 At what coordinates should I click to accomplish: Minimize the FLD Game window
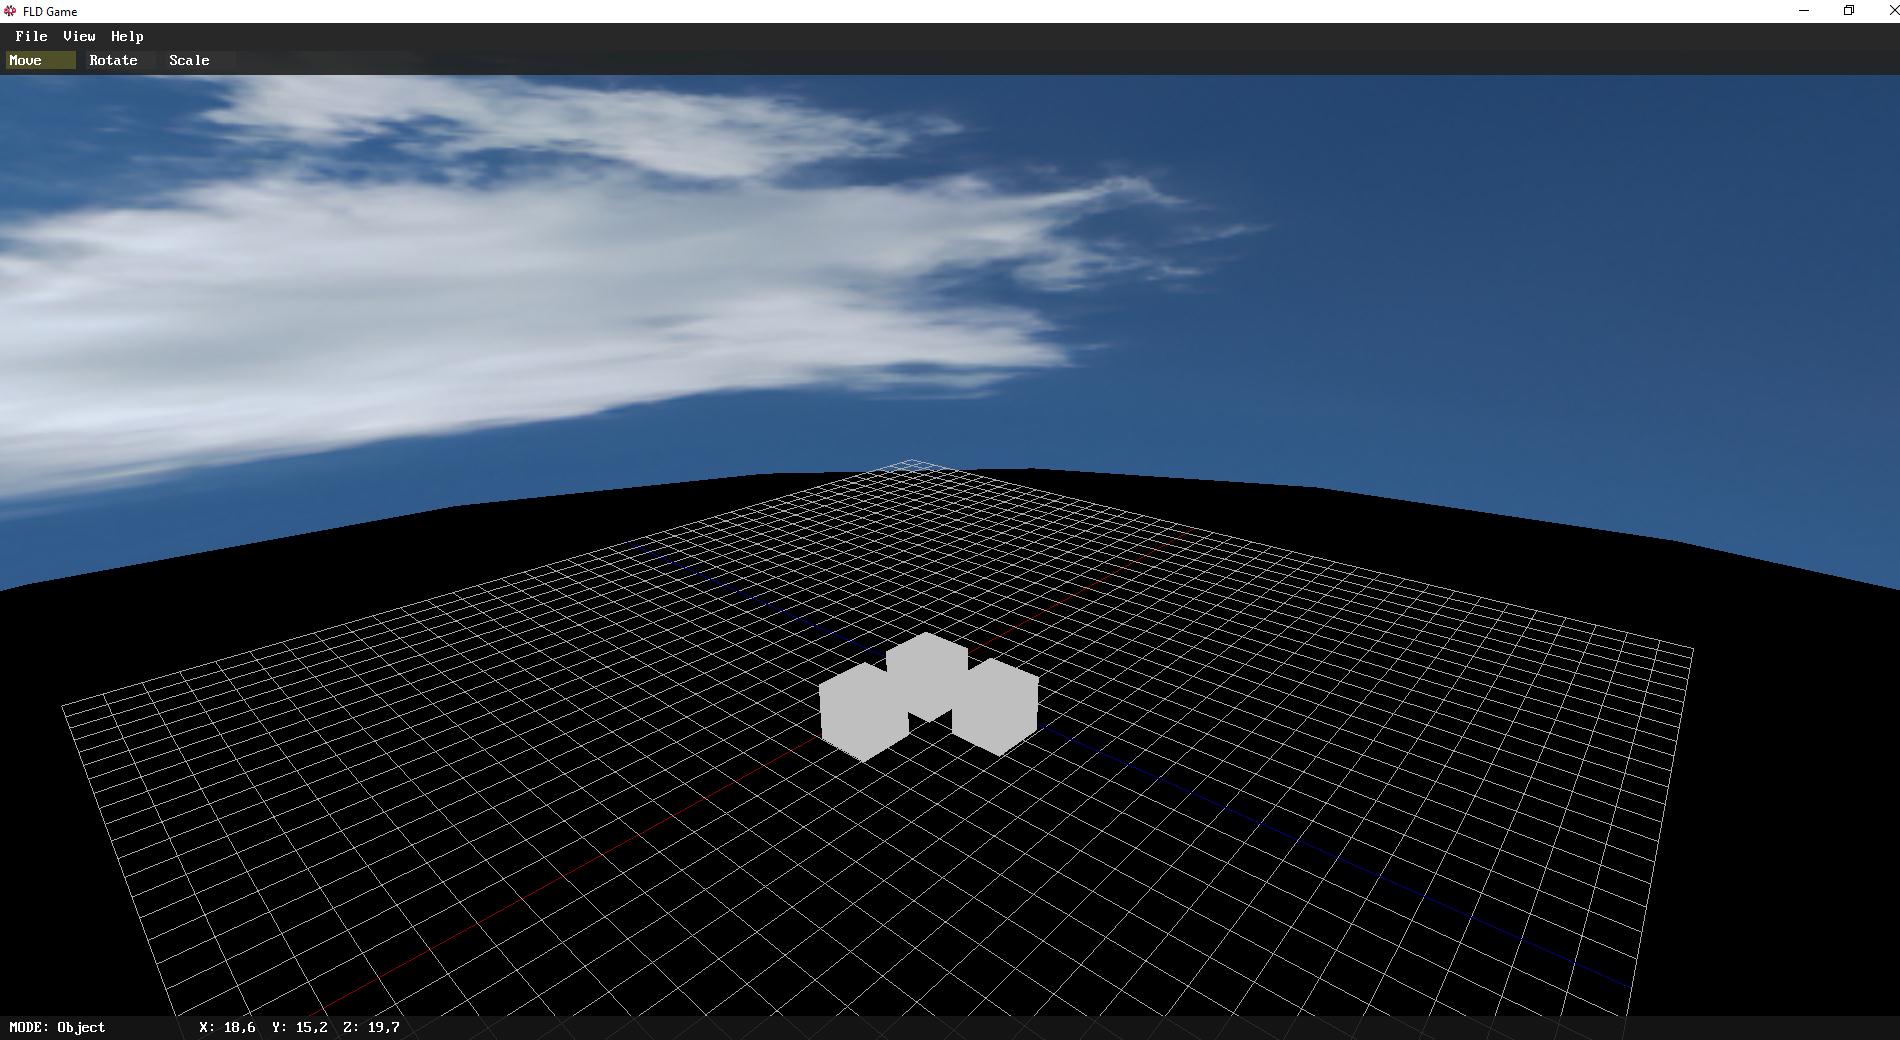pos(1804,11)
